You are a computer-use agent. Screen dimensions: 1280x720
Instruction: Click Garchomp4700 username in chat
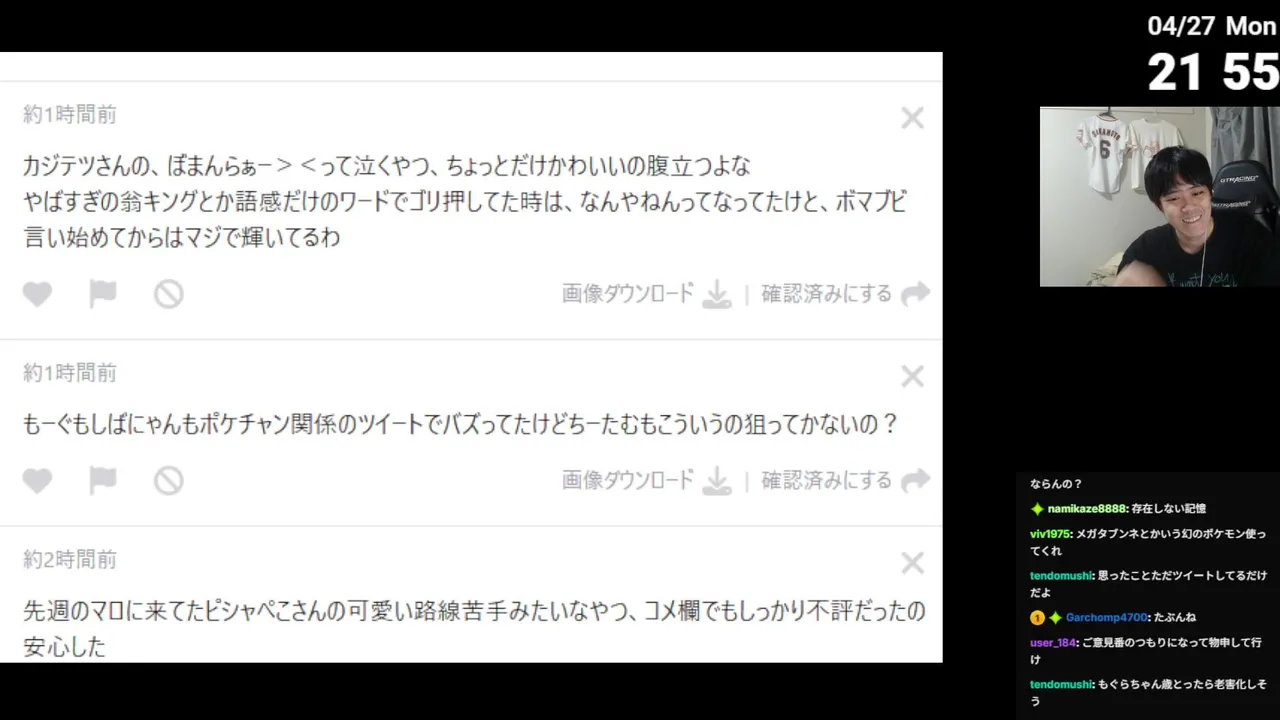[x=1106, y=618]
